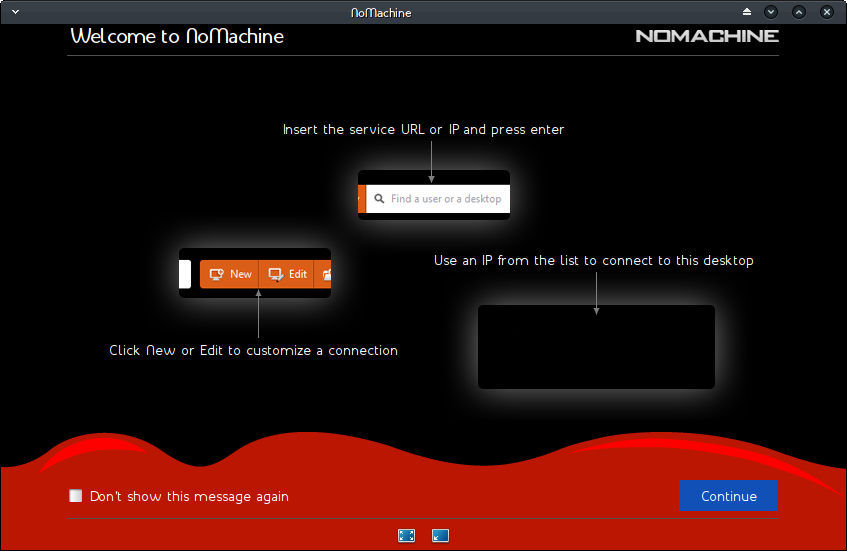This screenshot has height=551, width=847.
Task: Click the keep-above (eject-shaped) title bar icon
Action: 747,12
